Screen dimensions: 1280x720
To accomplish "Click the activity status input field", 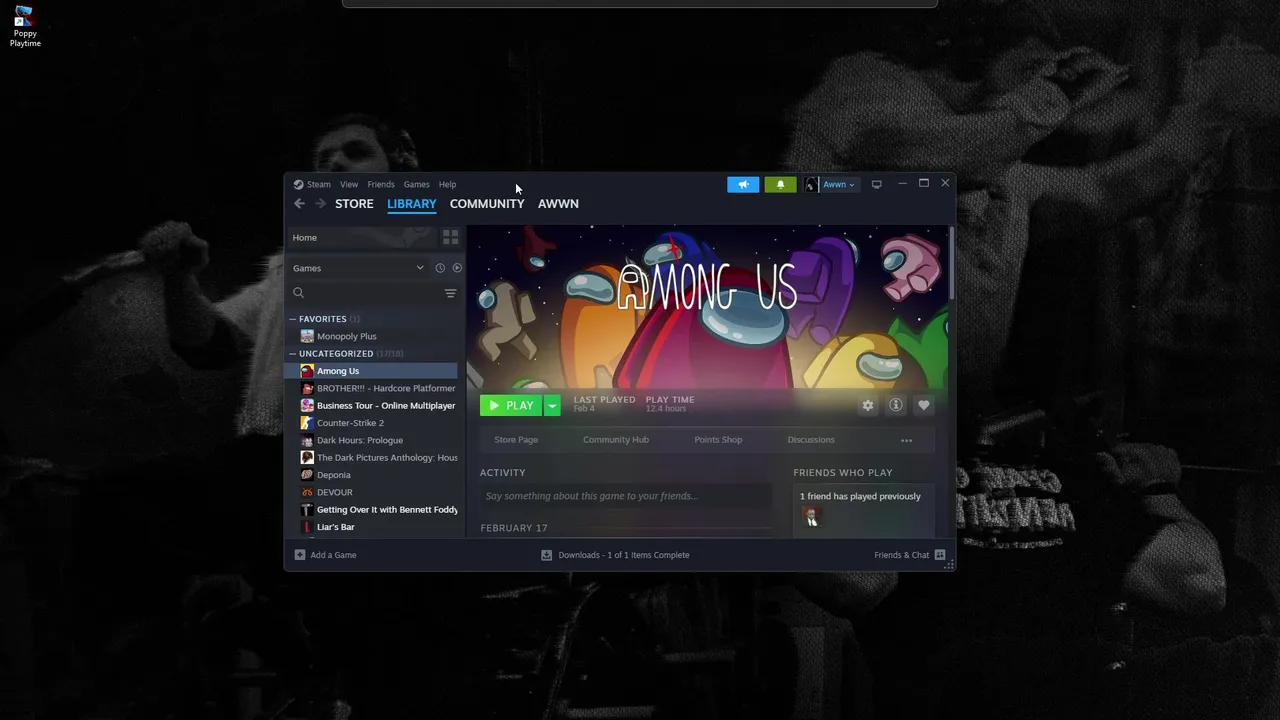I will pos(626,496).
